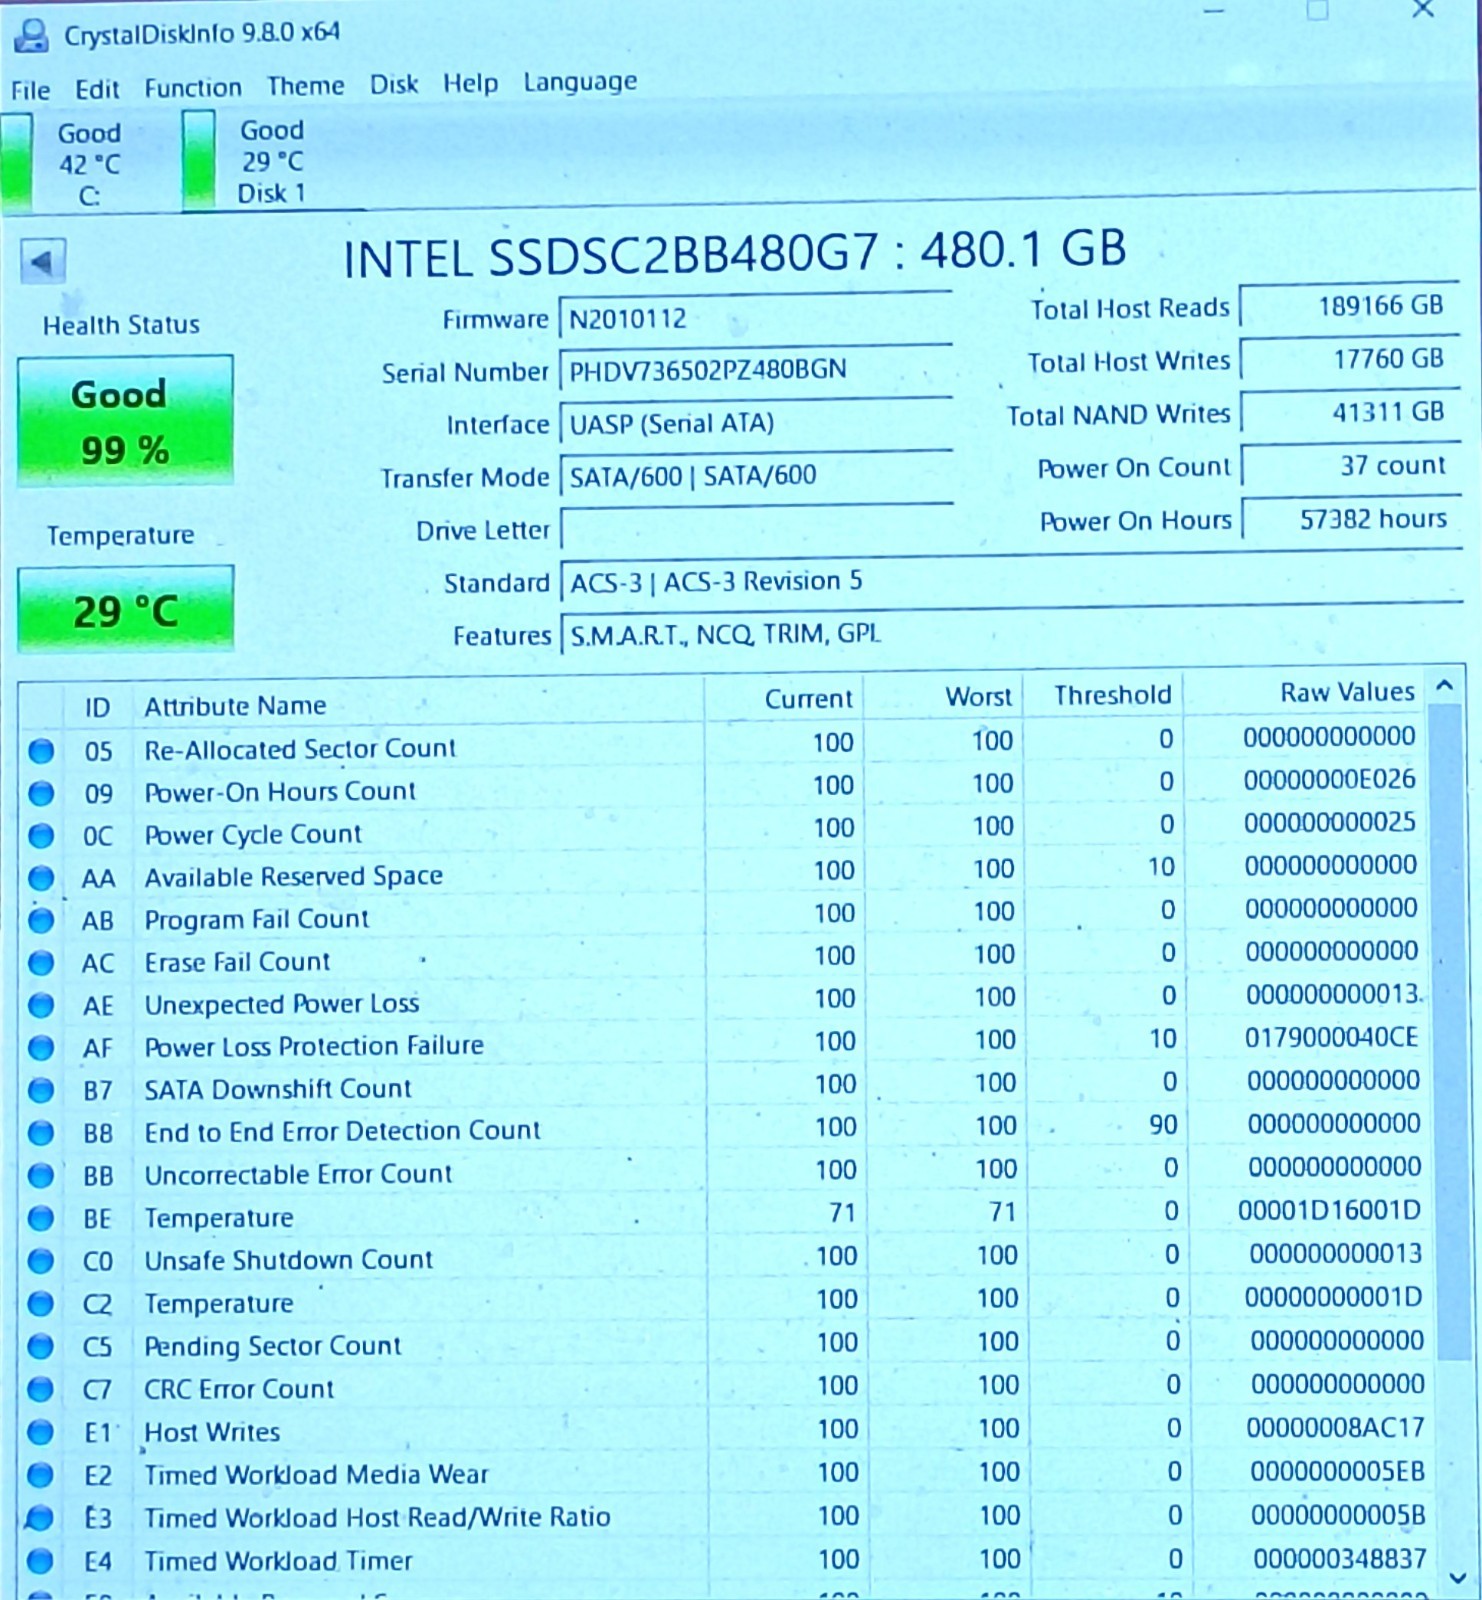Open the Disk menu
Screen dimensions: 1482x1600
394,84
